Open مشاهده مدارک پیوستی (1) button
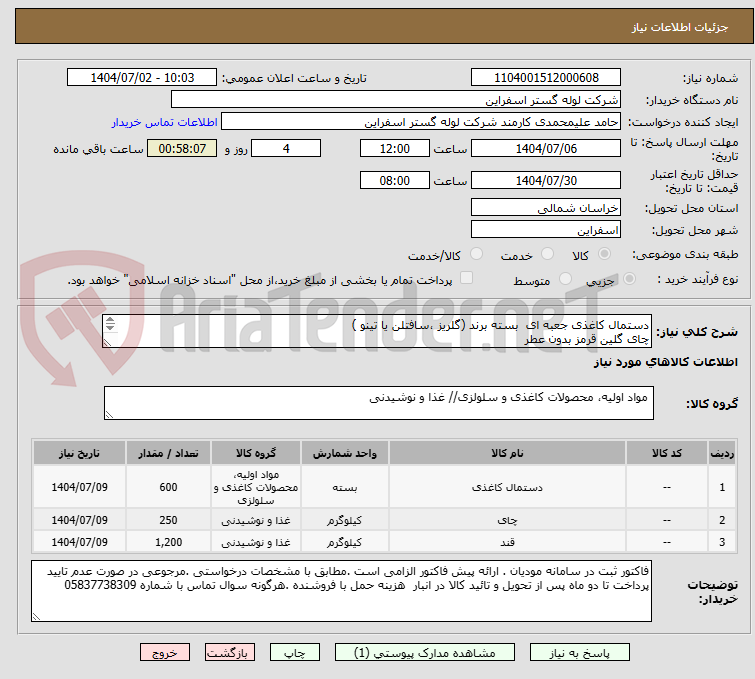Image resolution: width=755 pixels, height=679 pixels. (x=425, y=653)
